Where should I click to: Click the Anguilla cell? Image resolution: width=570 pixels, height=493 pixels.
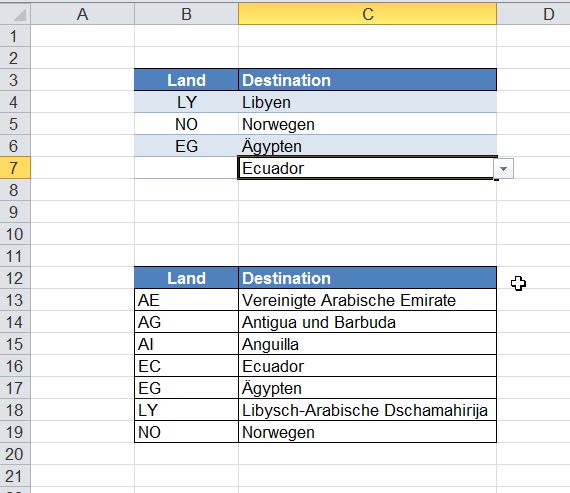pyautogui.click(x=368, y=344)
